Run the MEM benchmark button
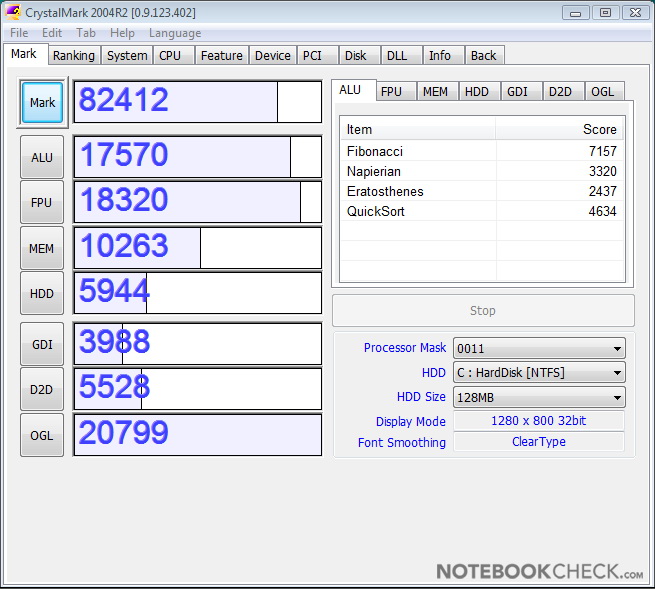 (x=42, y=248)
